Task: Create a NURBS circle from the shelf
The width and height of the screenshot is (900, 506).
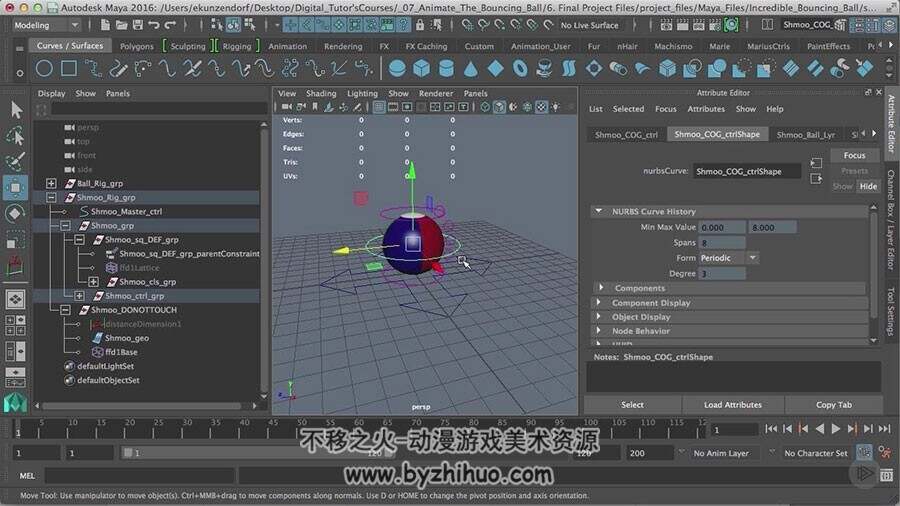Action: [x=44, y=68]
